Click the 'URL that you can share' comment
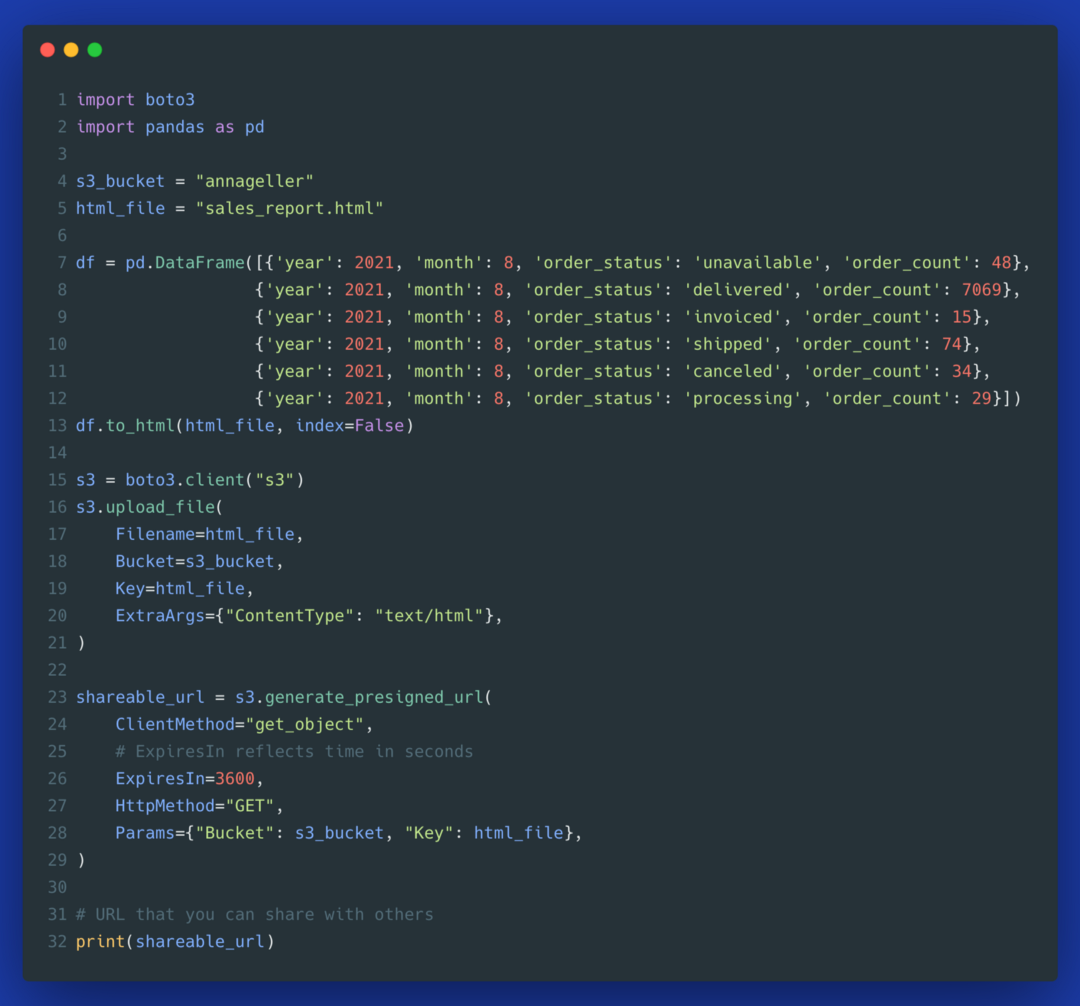 [254, 915]
